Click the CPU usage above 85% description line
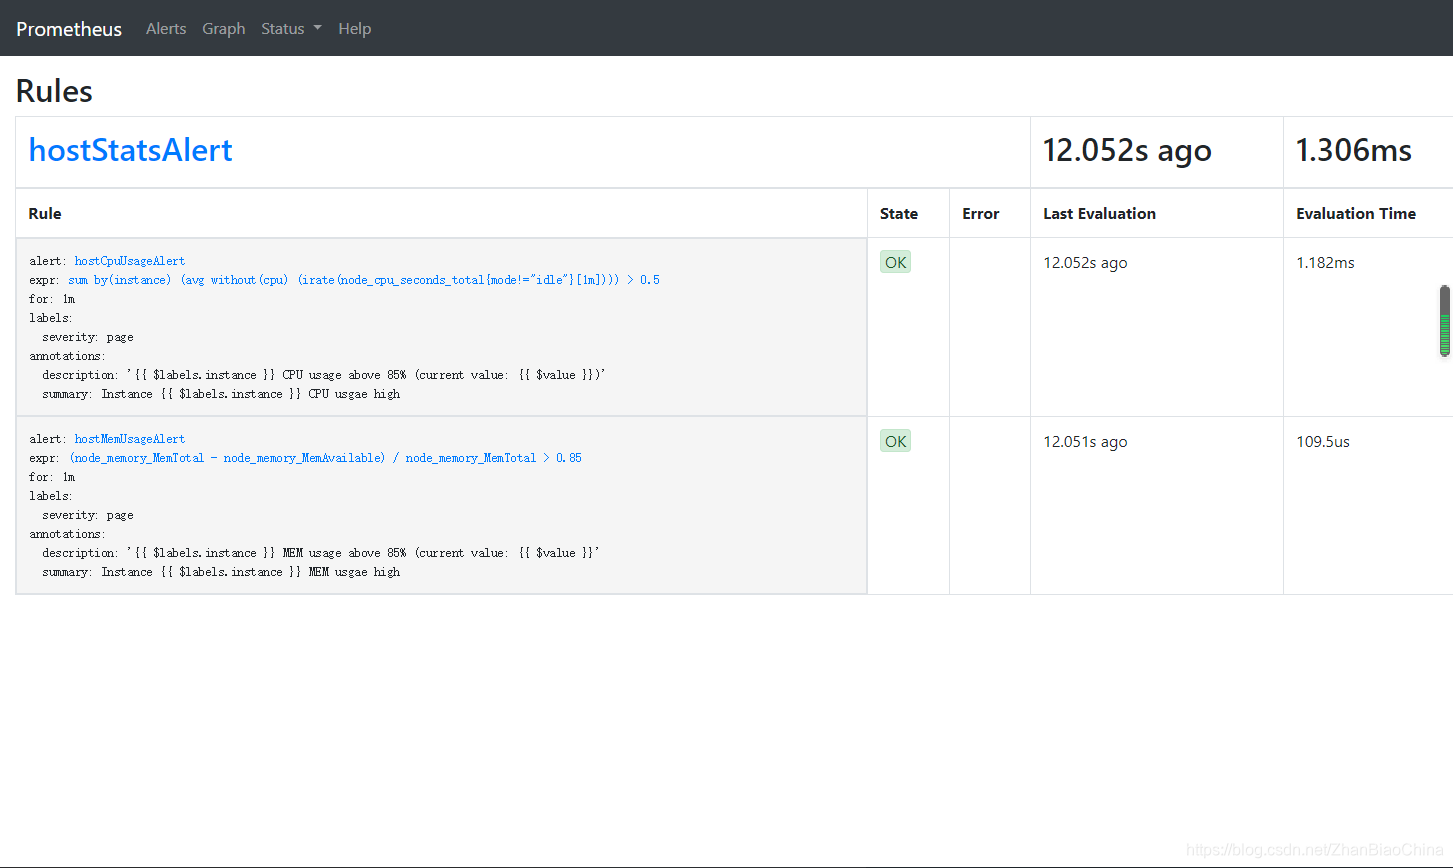This screenshot has width=1453, height=868. (324, 375)
